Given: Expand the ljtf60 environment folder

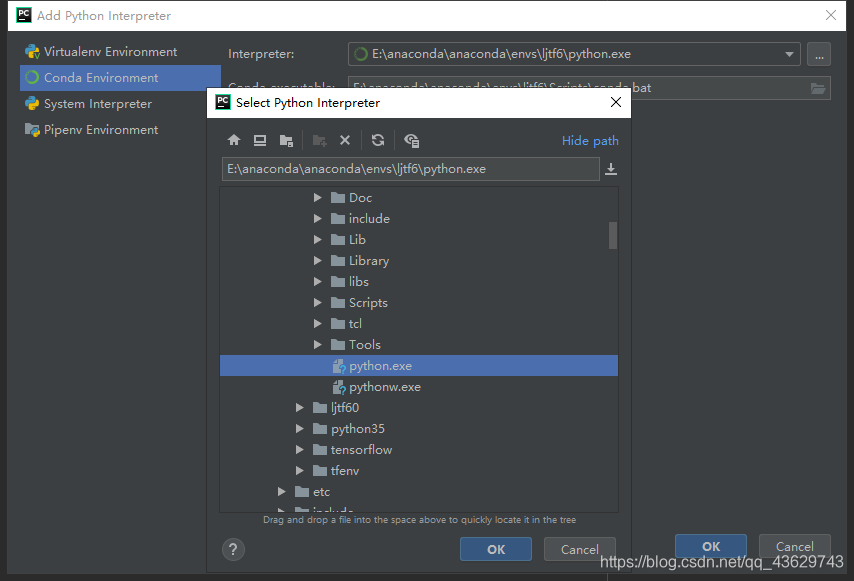Looking at the screenshot, I should coord(300,407).
